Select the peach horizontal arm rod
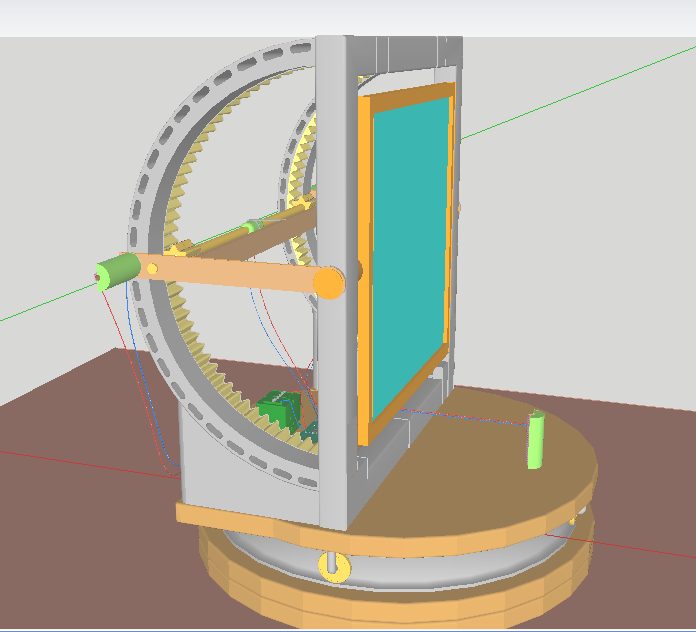Viewport: 696px width, 632px height. tap(230, 273)
